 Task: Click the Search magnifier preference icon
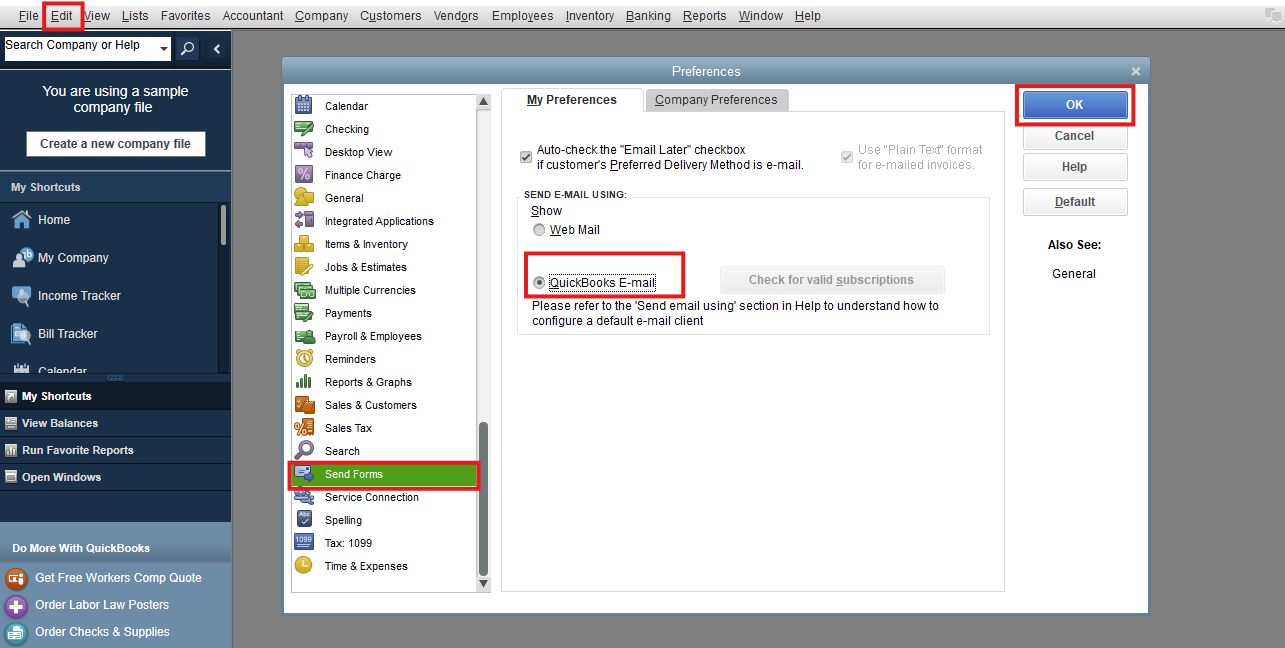click(305, 450)
